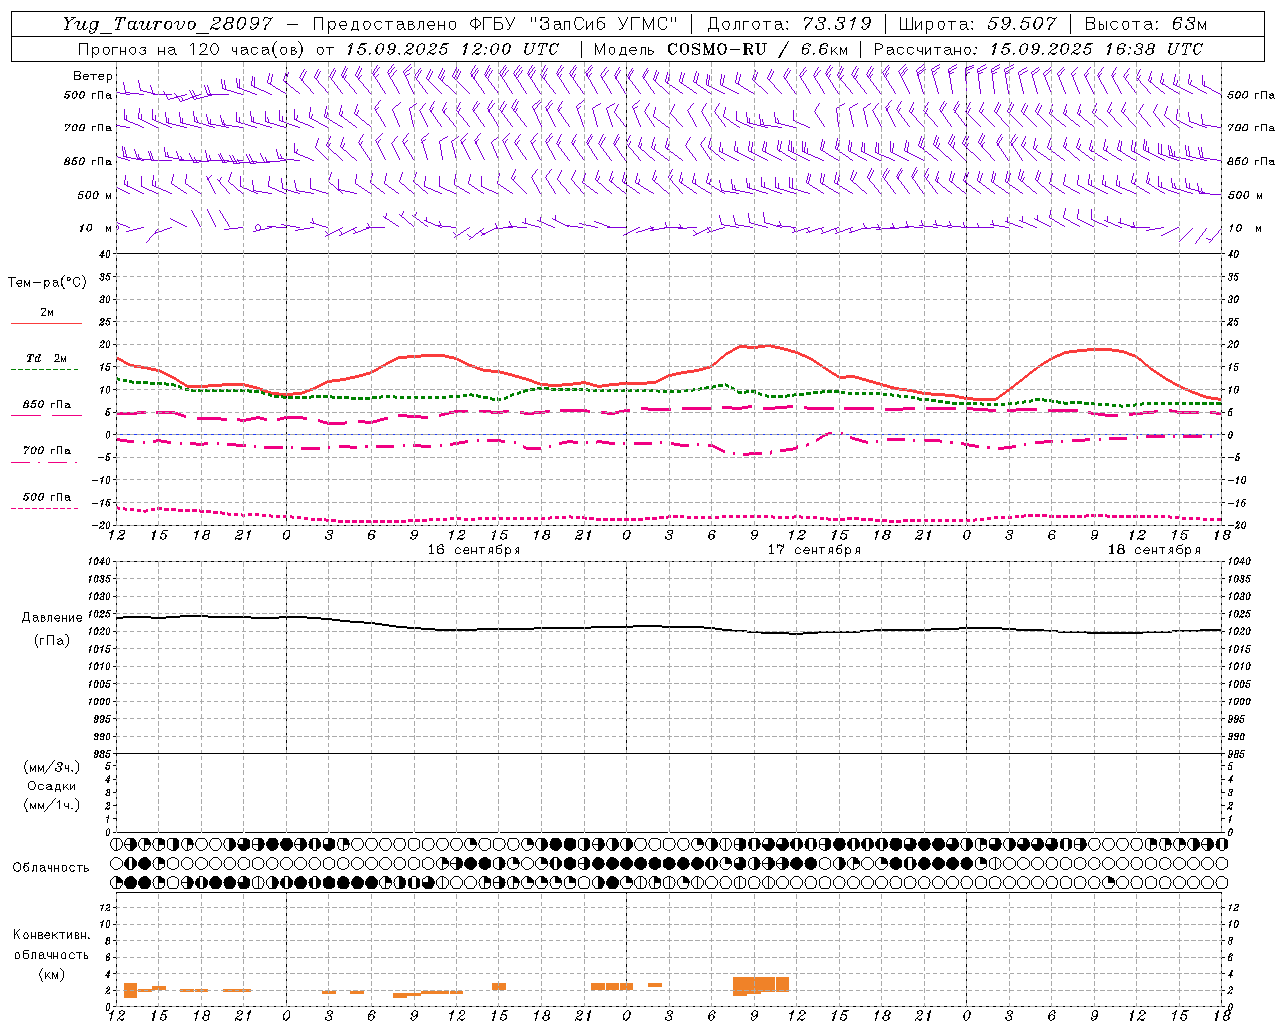1280x1024 pixels.
Task: Click the Ветер panel label
Action: pos(92,76)
